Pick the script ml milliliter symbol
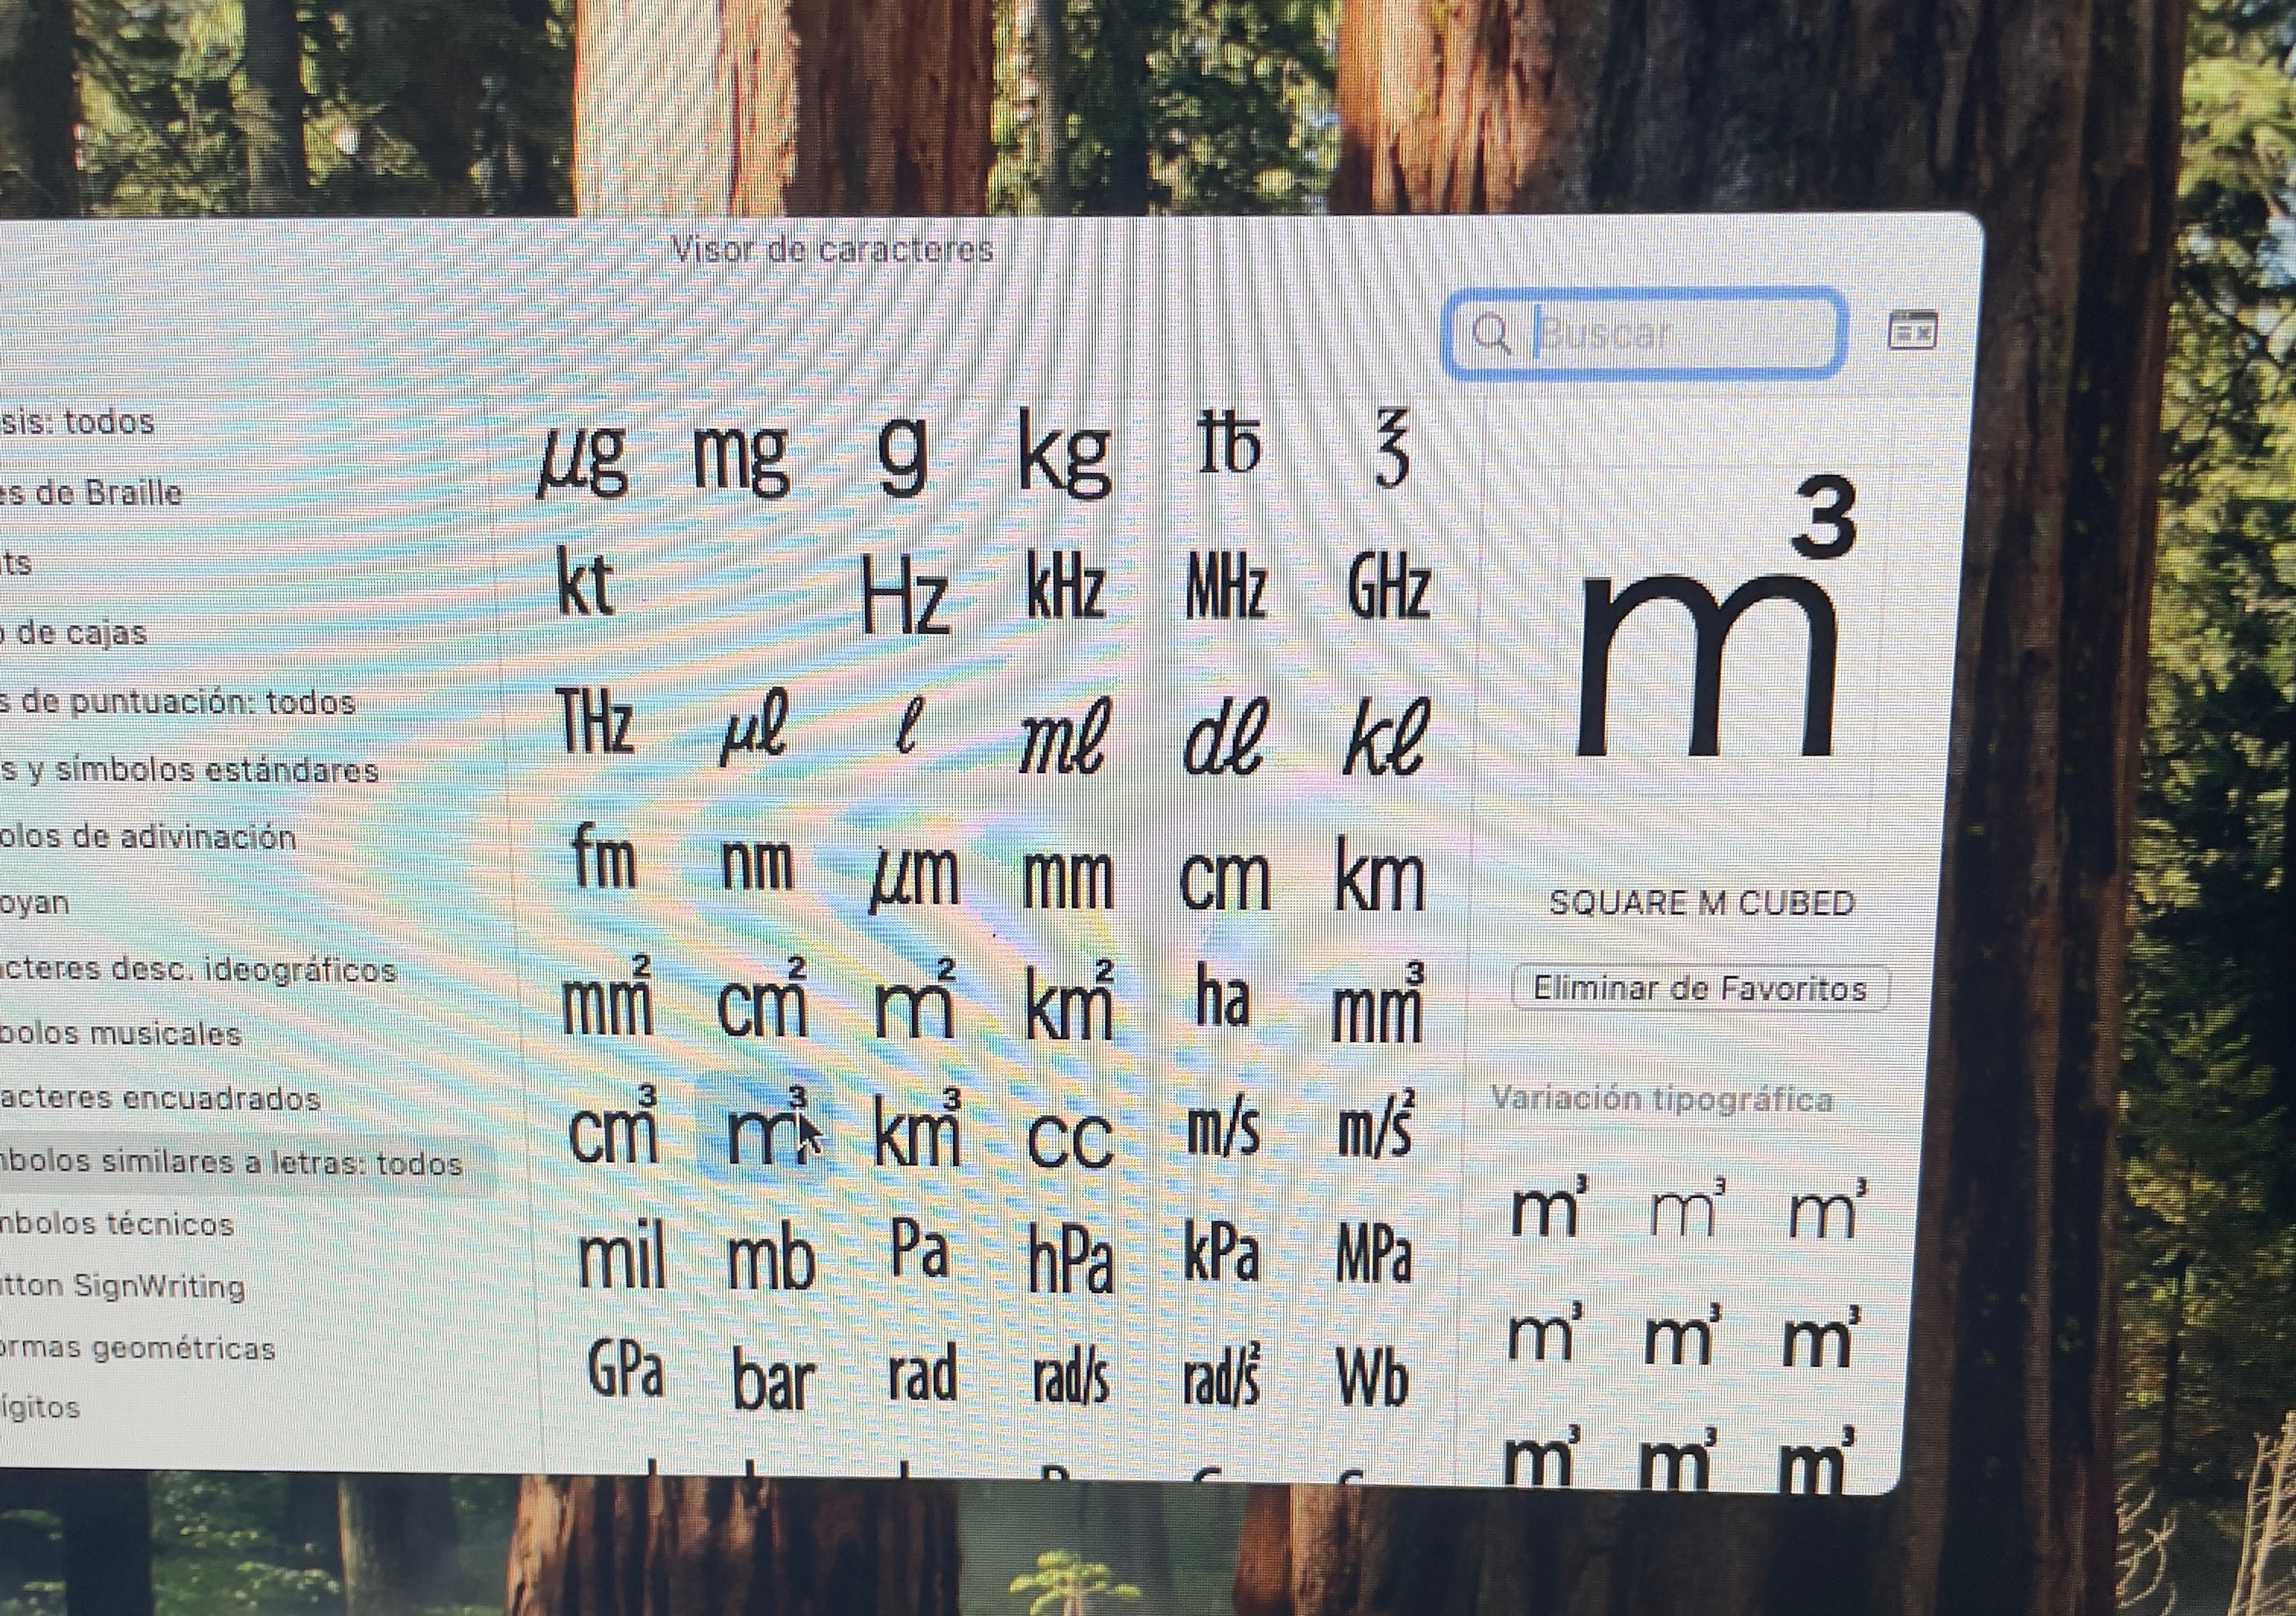2296x1616 pixels. [x=1063, y=741]
